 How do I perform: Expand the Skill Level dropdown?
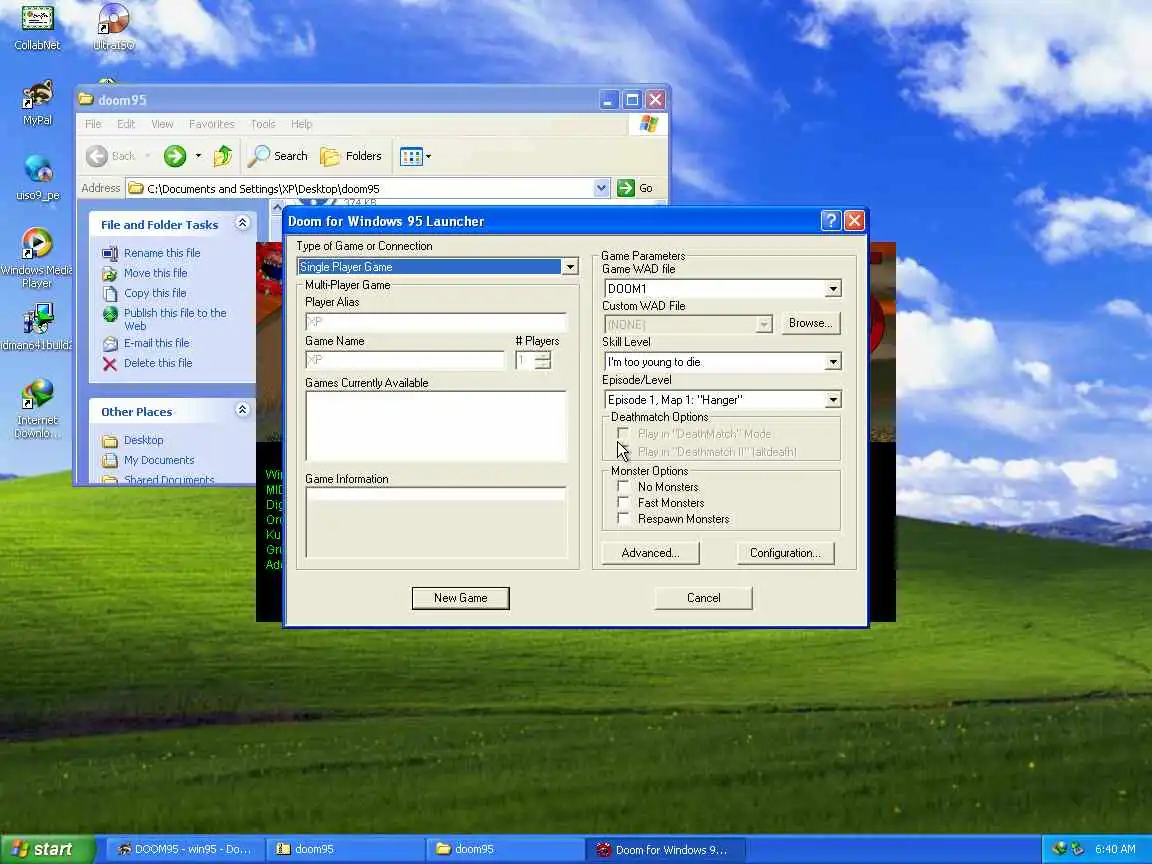(x=832, y=361)
